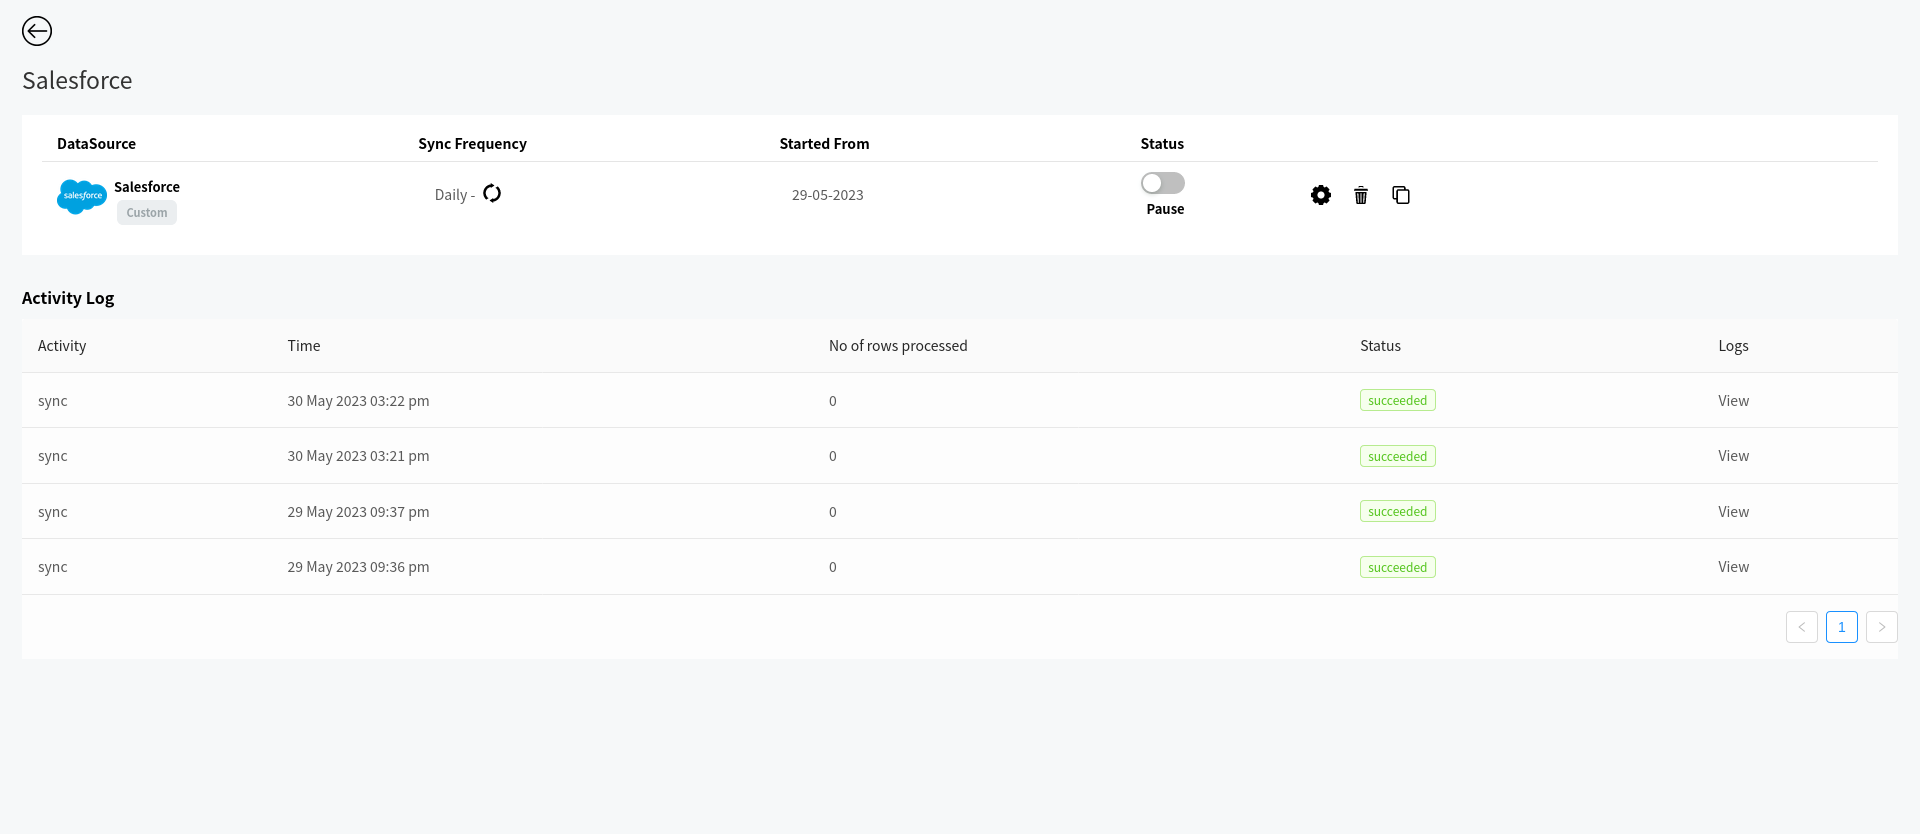Click succeeded badge for 29 May 09:37 pm

click(x=1398, y=511)
